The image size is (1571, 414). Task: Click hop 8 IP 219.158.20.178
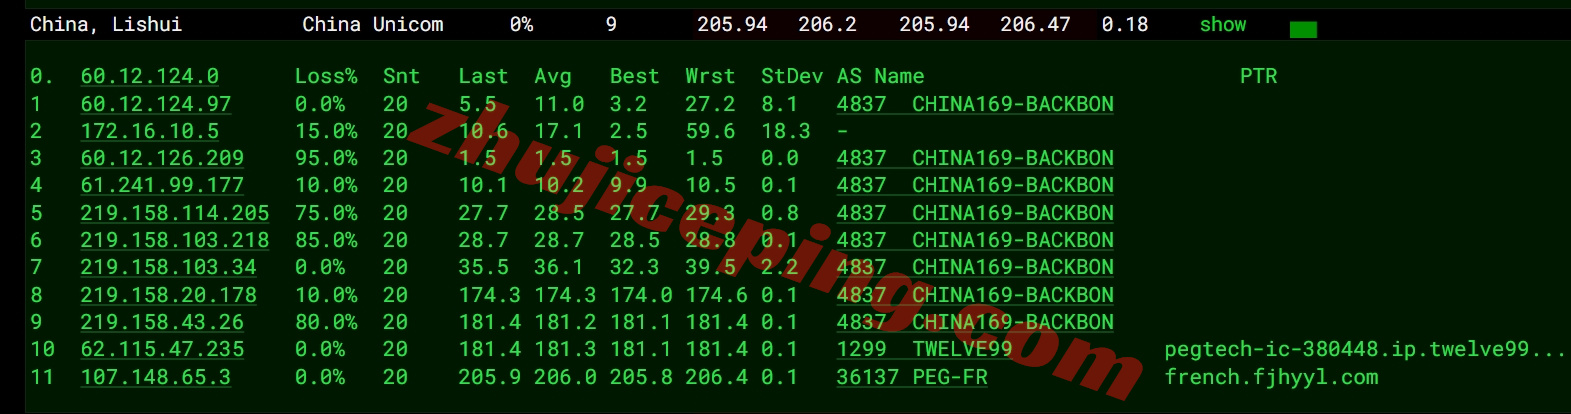click(168, 295)
